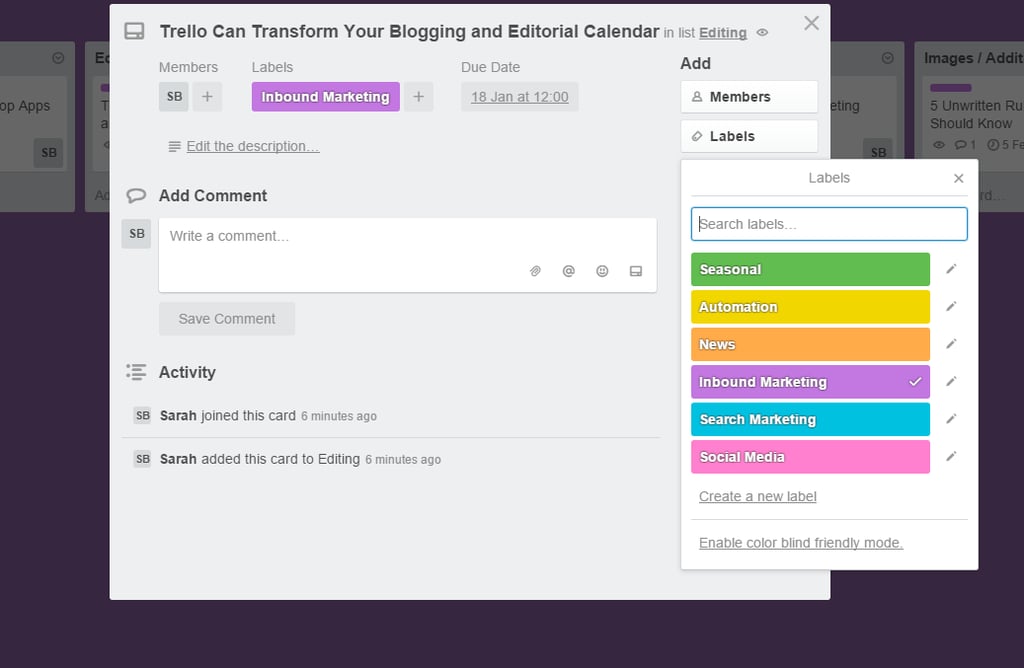Screen dimensions: 1024x668
Task: Open the Members button in Add section
Action: pyautogui.click(x=749, y=97)
